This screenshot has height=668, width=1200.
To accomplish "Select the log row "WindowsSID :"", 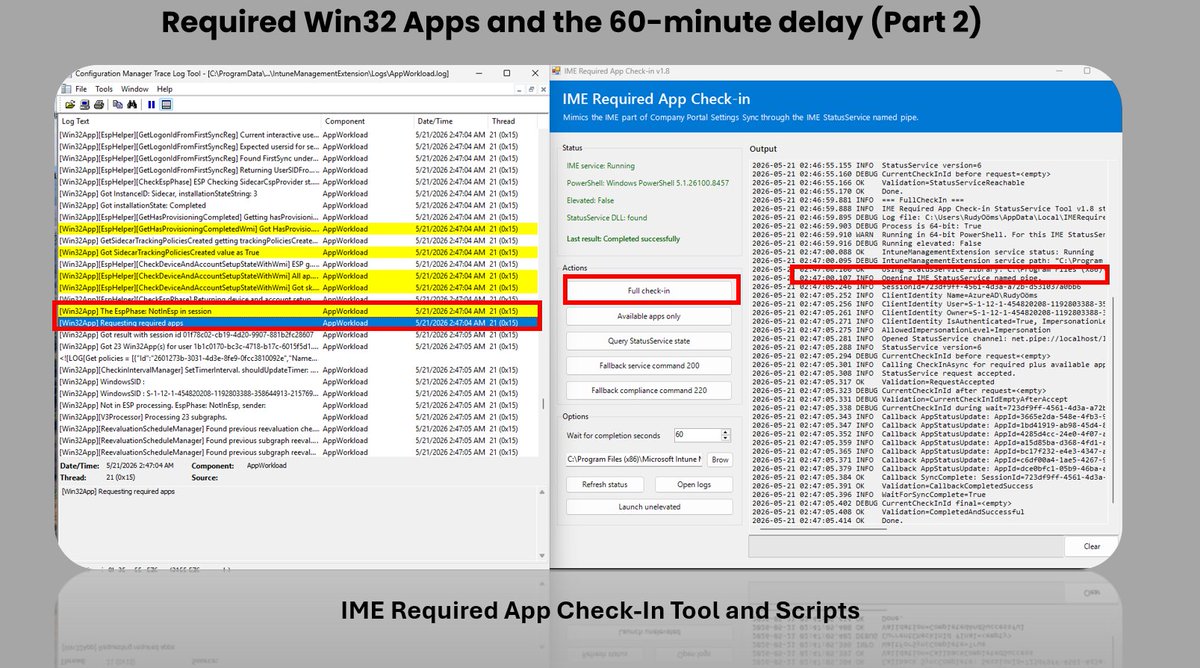I will click(299, 381).
